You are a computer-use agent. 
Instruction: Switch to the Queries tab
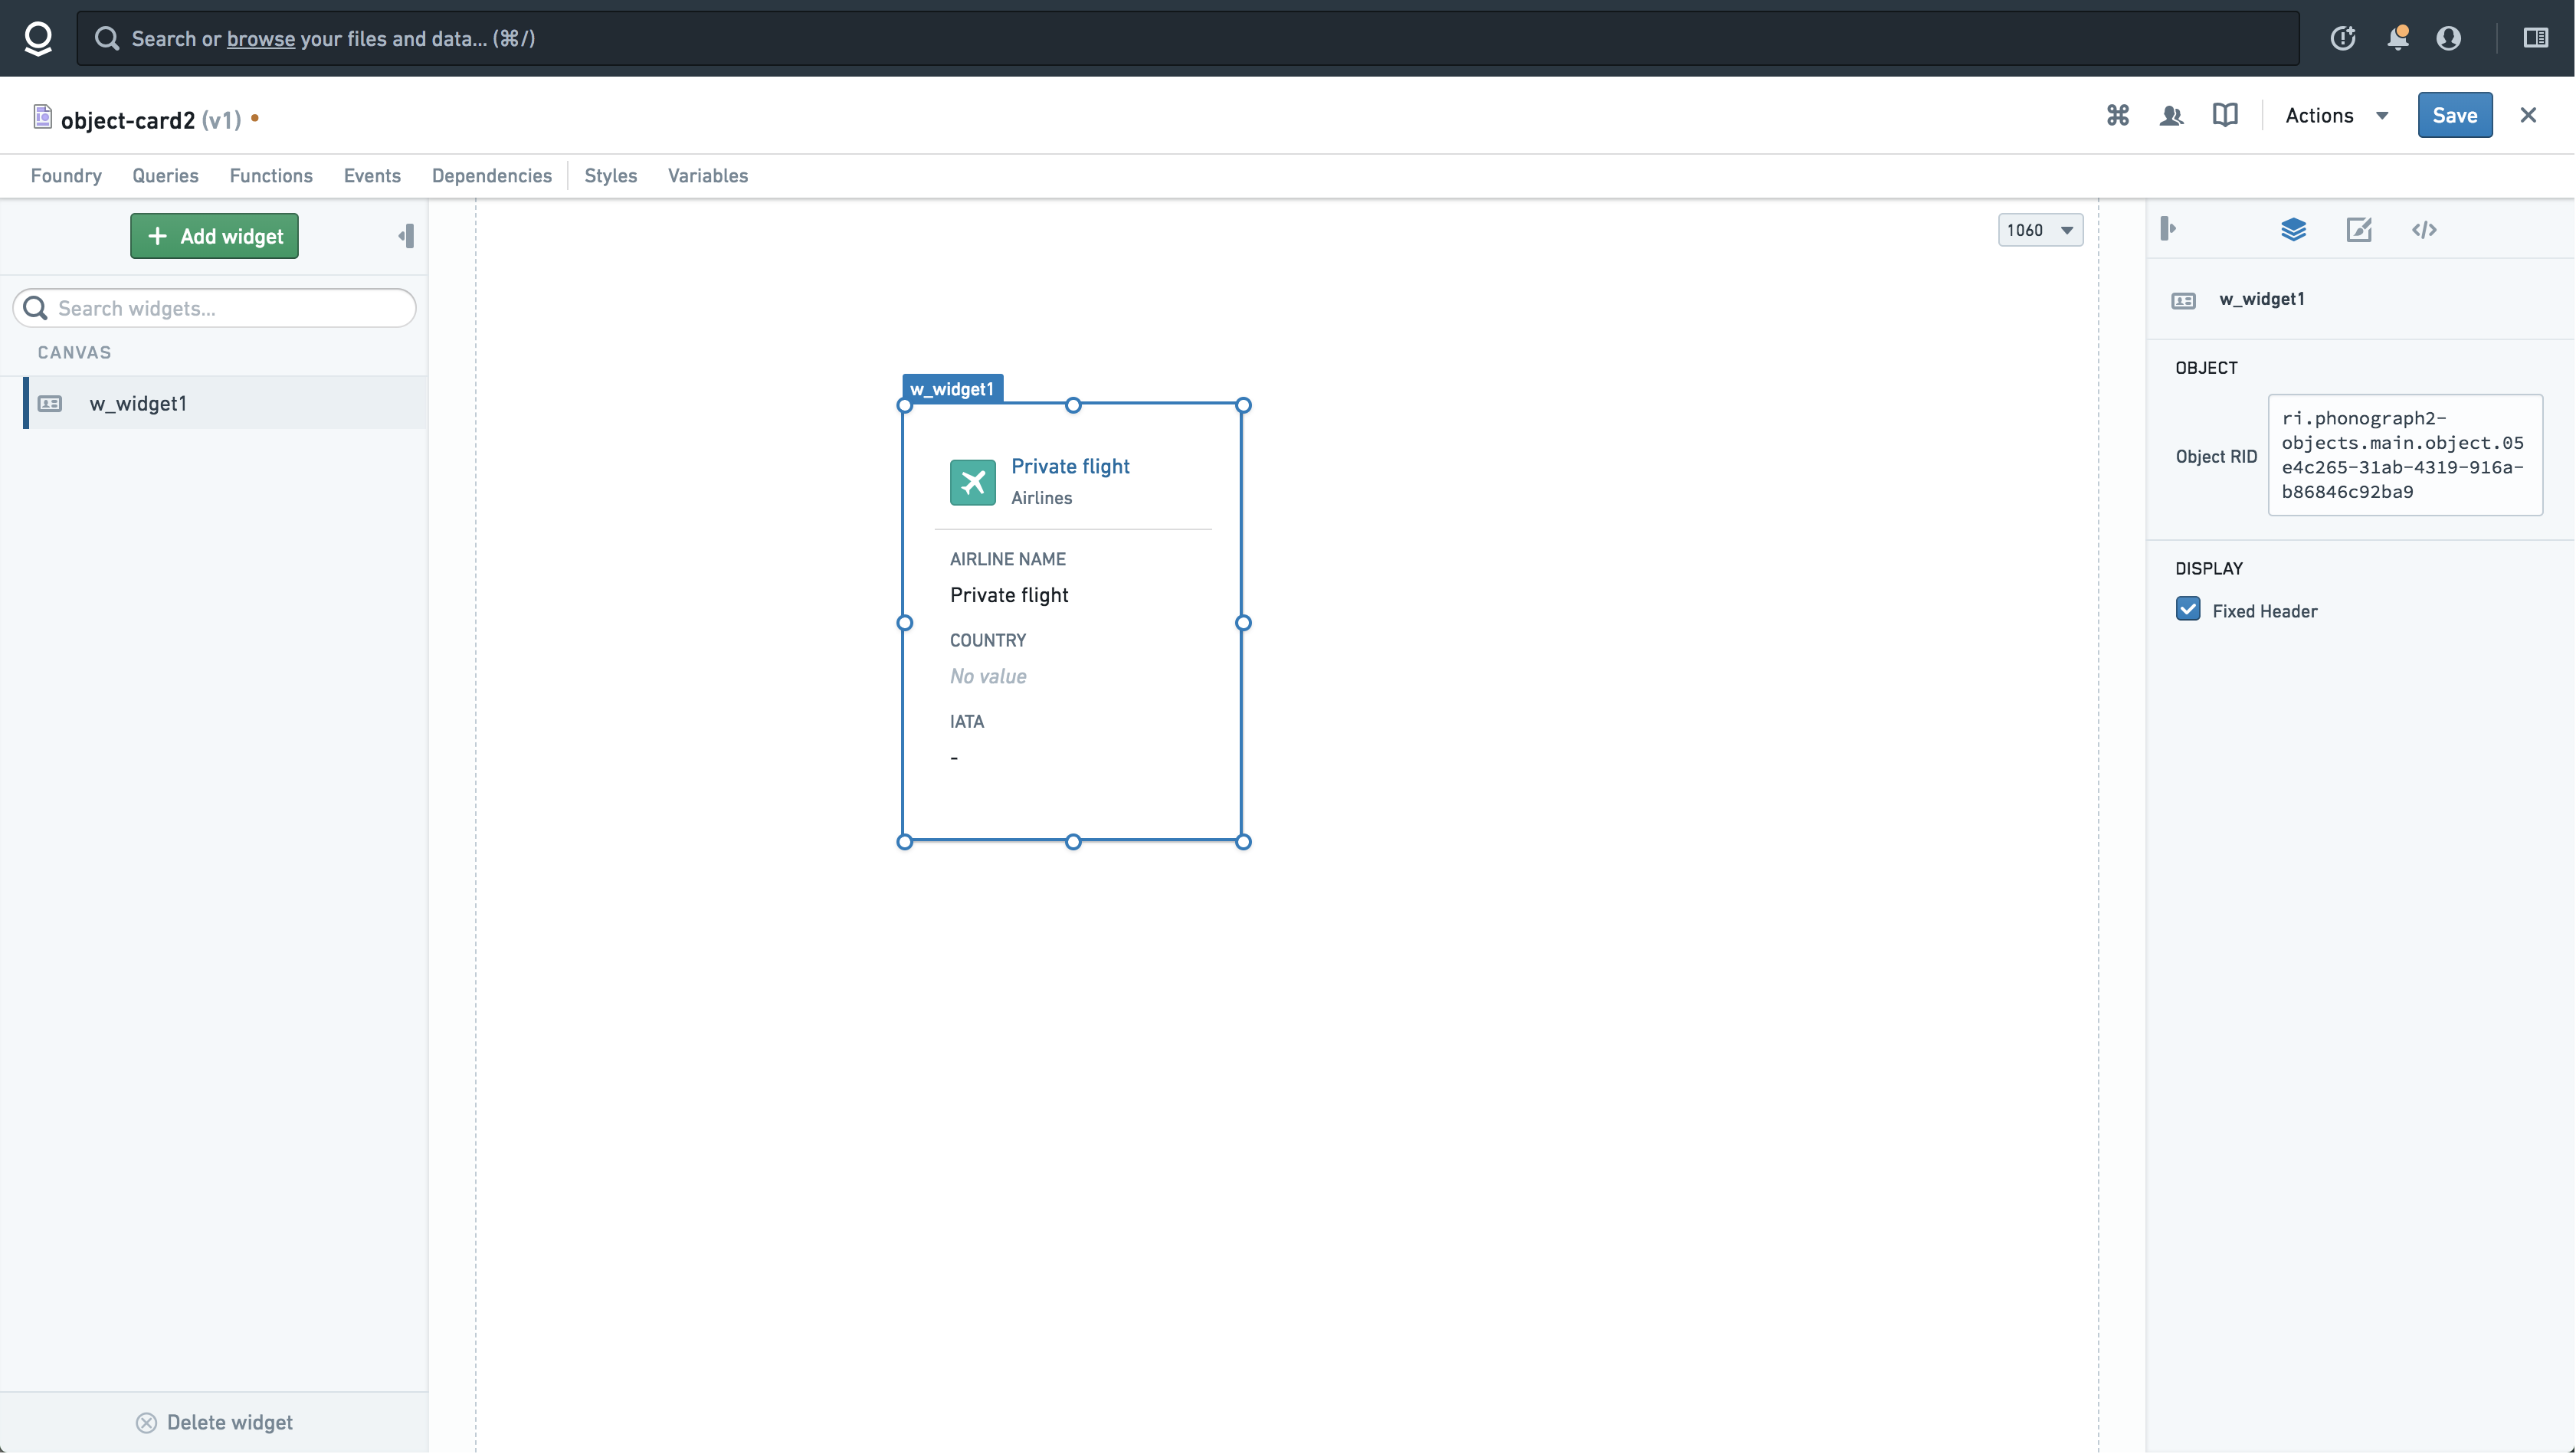[165, 175]
